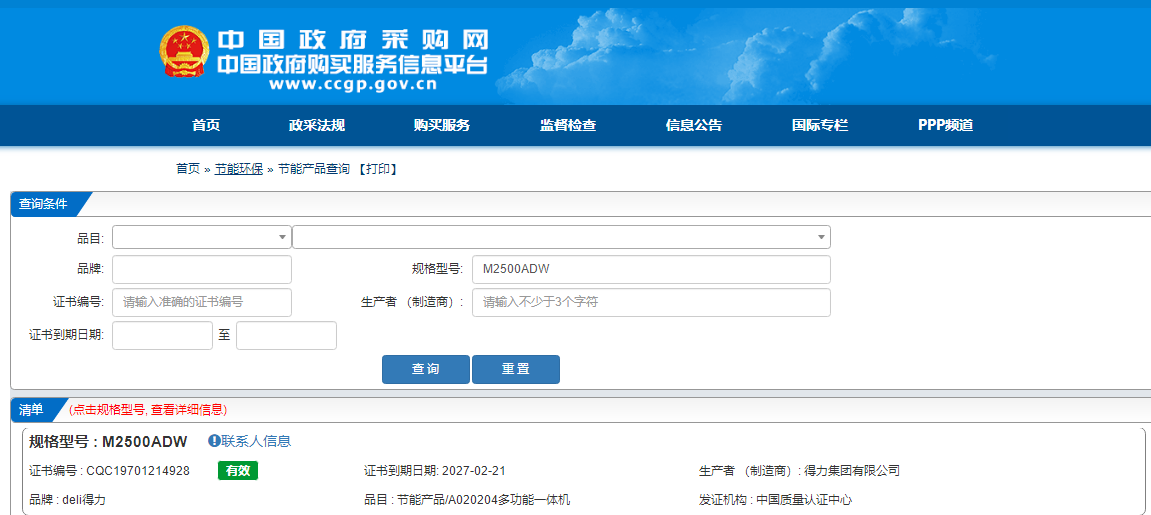Open the 监督检查 navigation item
This screenshot has height=515, width=1151.
[x=568, y=126]
